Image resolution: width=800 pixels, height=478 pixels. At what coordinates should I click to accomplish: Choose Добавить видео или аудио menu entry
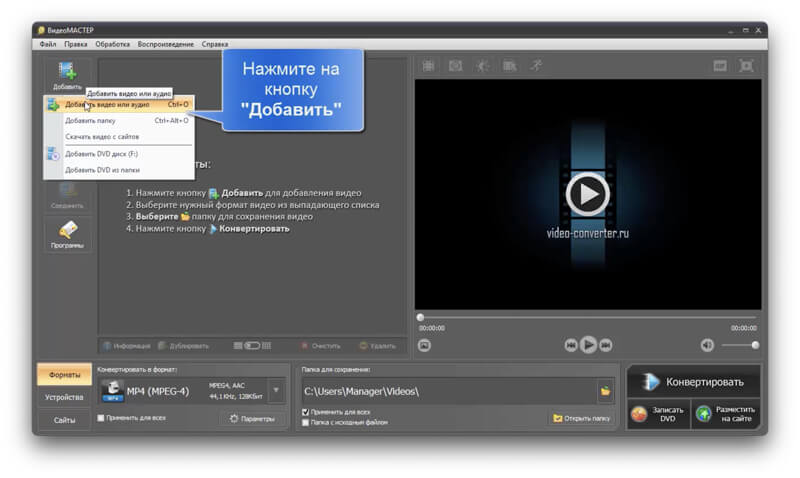(119, 105)
